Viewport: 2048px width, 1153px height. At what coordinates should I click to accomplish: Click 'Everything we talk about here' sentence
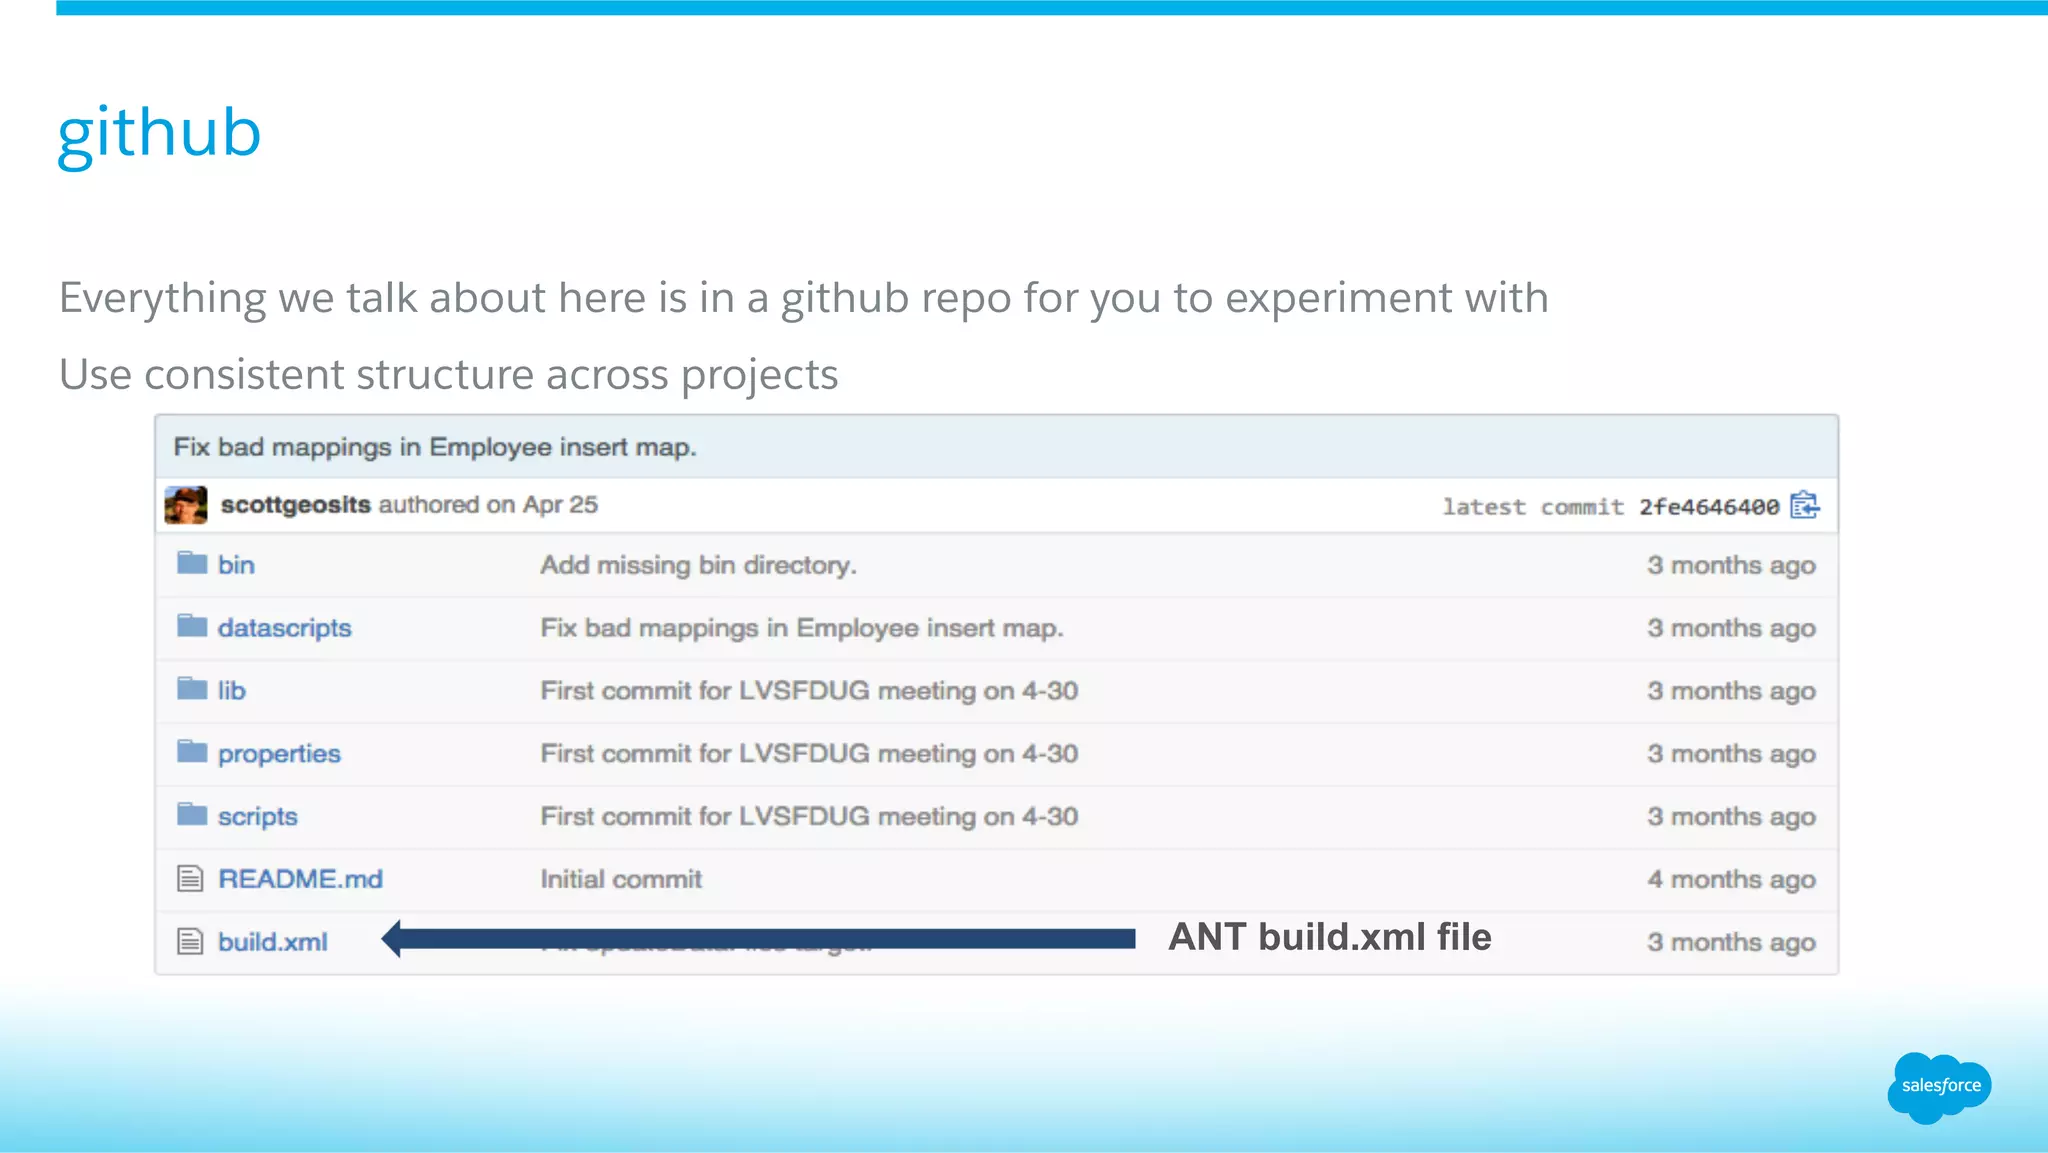pyautogui.click(x=803, y=299)
